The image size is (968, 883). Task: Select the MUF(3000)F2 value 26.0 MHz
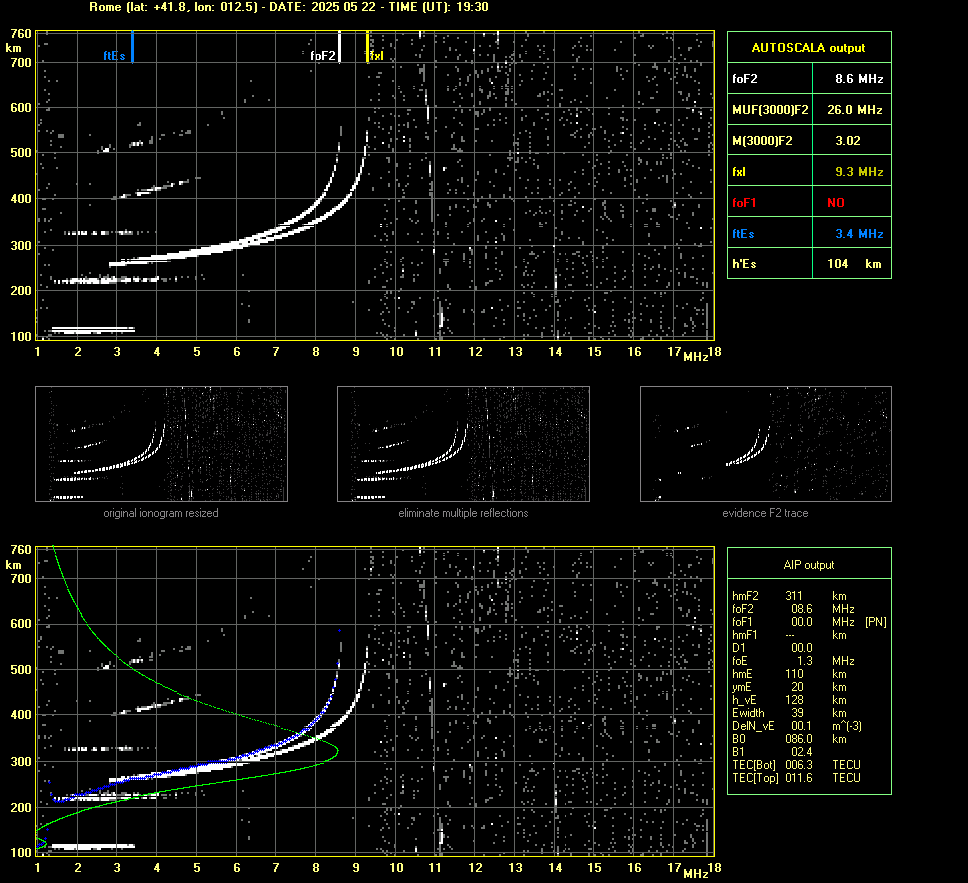(x=854, y=110)
